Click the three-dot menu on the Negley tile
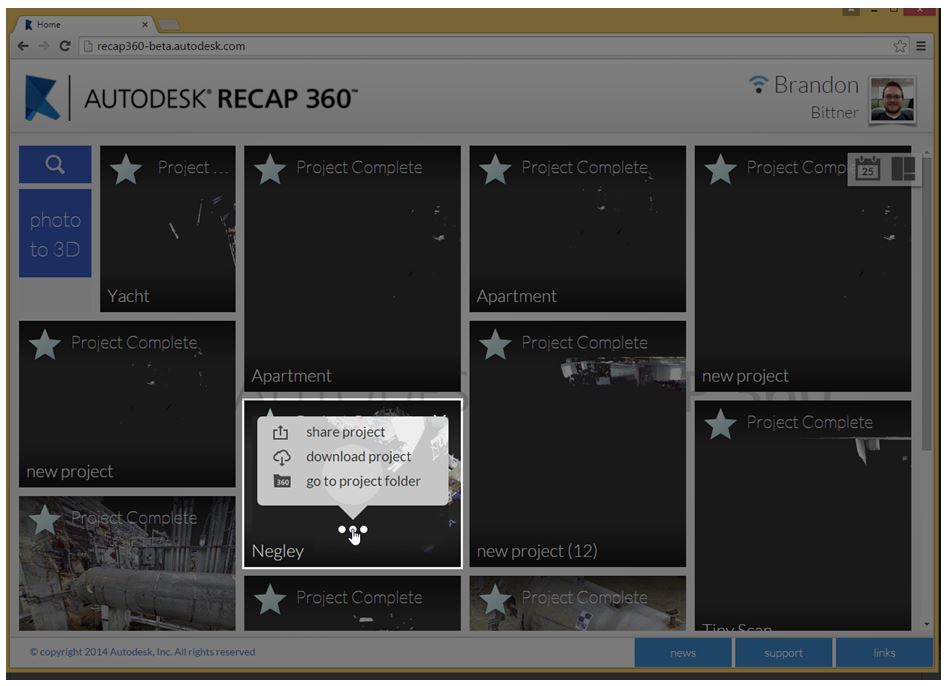The height and width of the screenshot is (686, 947). click(x=353, y=530)
